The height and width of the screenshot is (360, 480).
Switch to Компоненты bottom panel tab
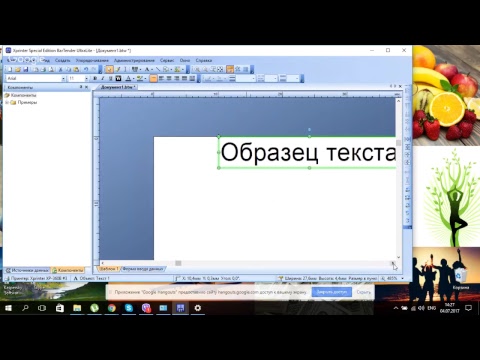coord(68,270)
